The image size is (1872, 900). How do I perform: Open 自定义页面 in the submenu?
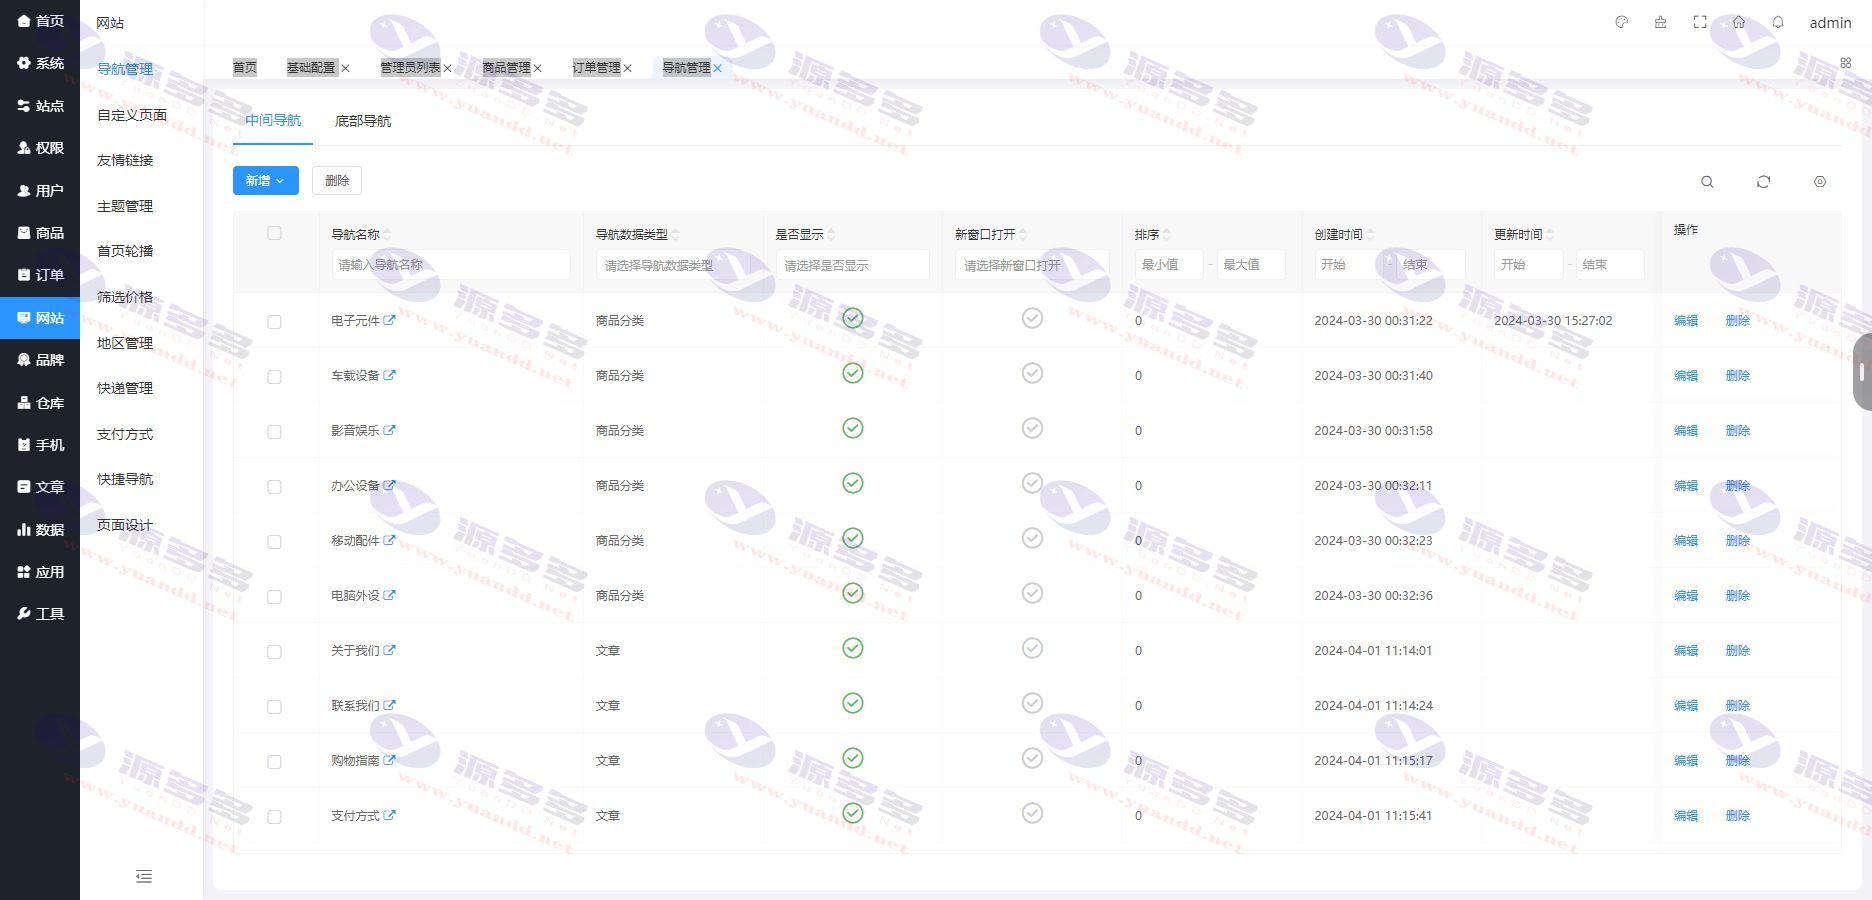pyautogui.click(x=132, y=115)
